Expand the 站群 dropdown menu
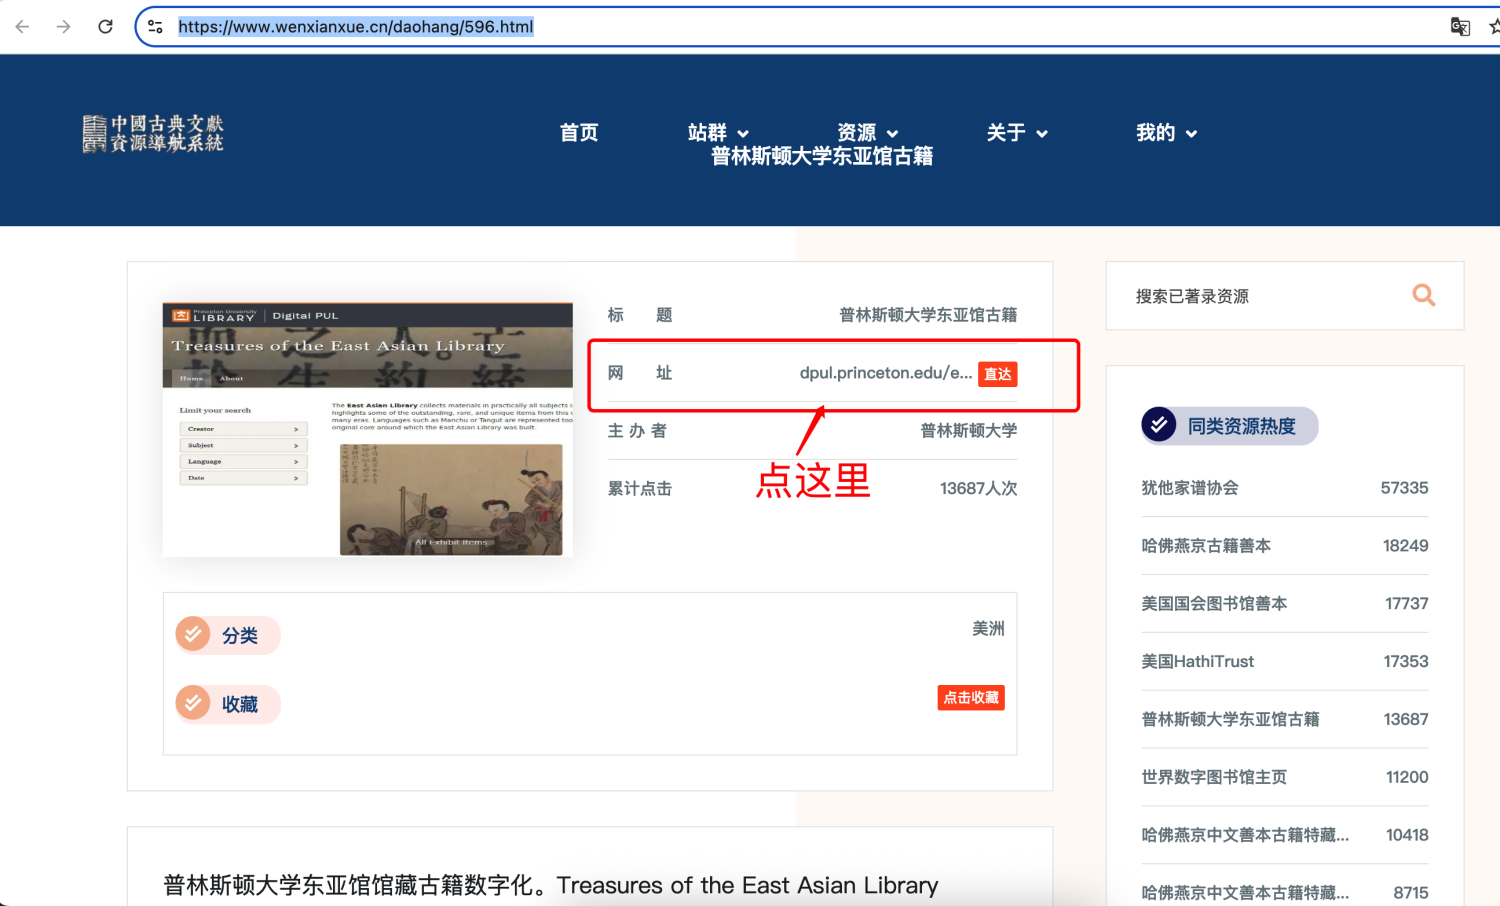The height and width of the screenshot is (906, 1500). point(718,133)
